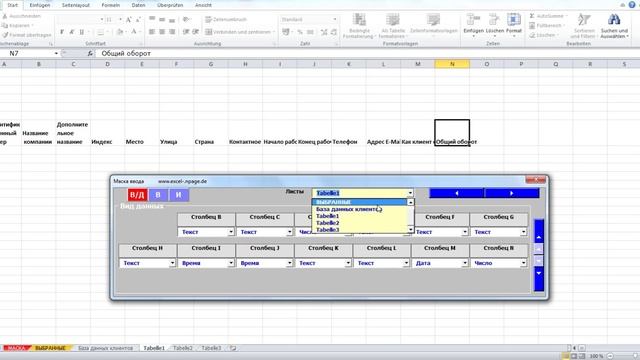Viewport: 640px width, 360px height.
Task: Click Verbinden und zentrieren
Action: (239, 32)
